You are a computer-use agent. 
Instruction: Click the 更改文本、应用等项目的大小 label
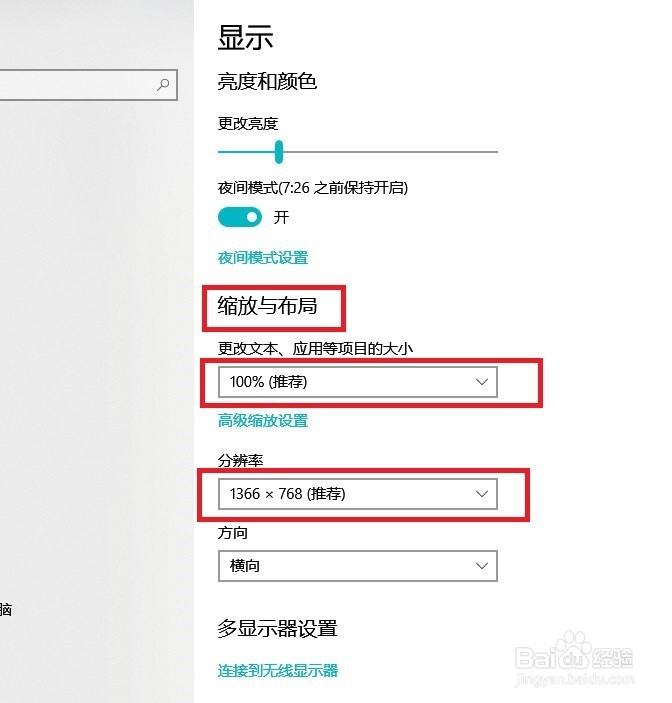pyautogui.click(x=315, y=349)
